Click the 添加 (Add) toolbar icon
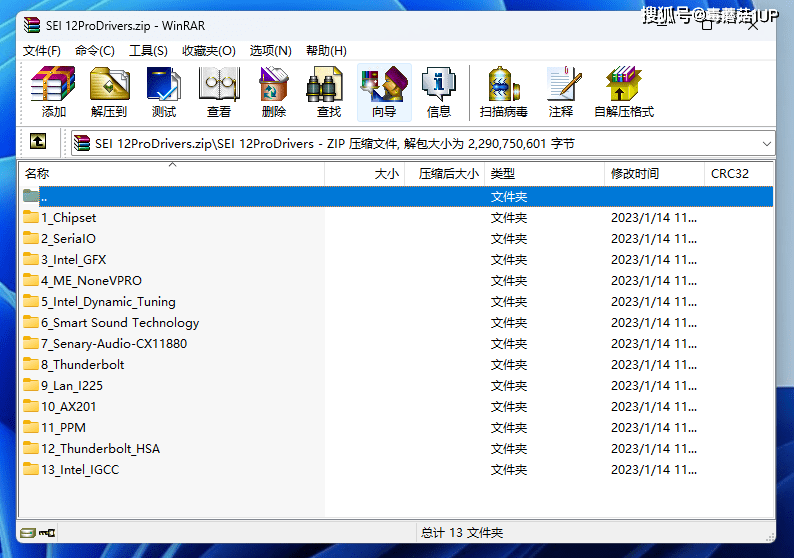 53,92
